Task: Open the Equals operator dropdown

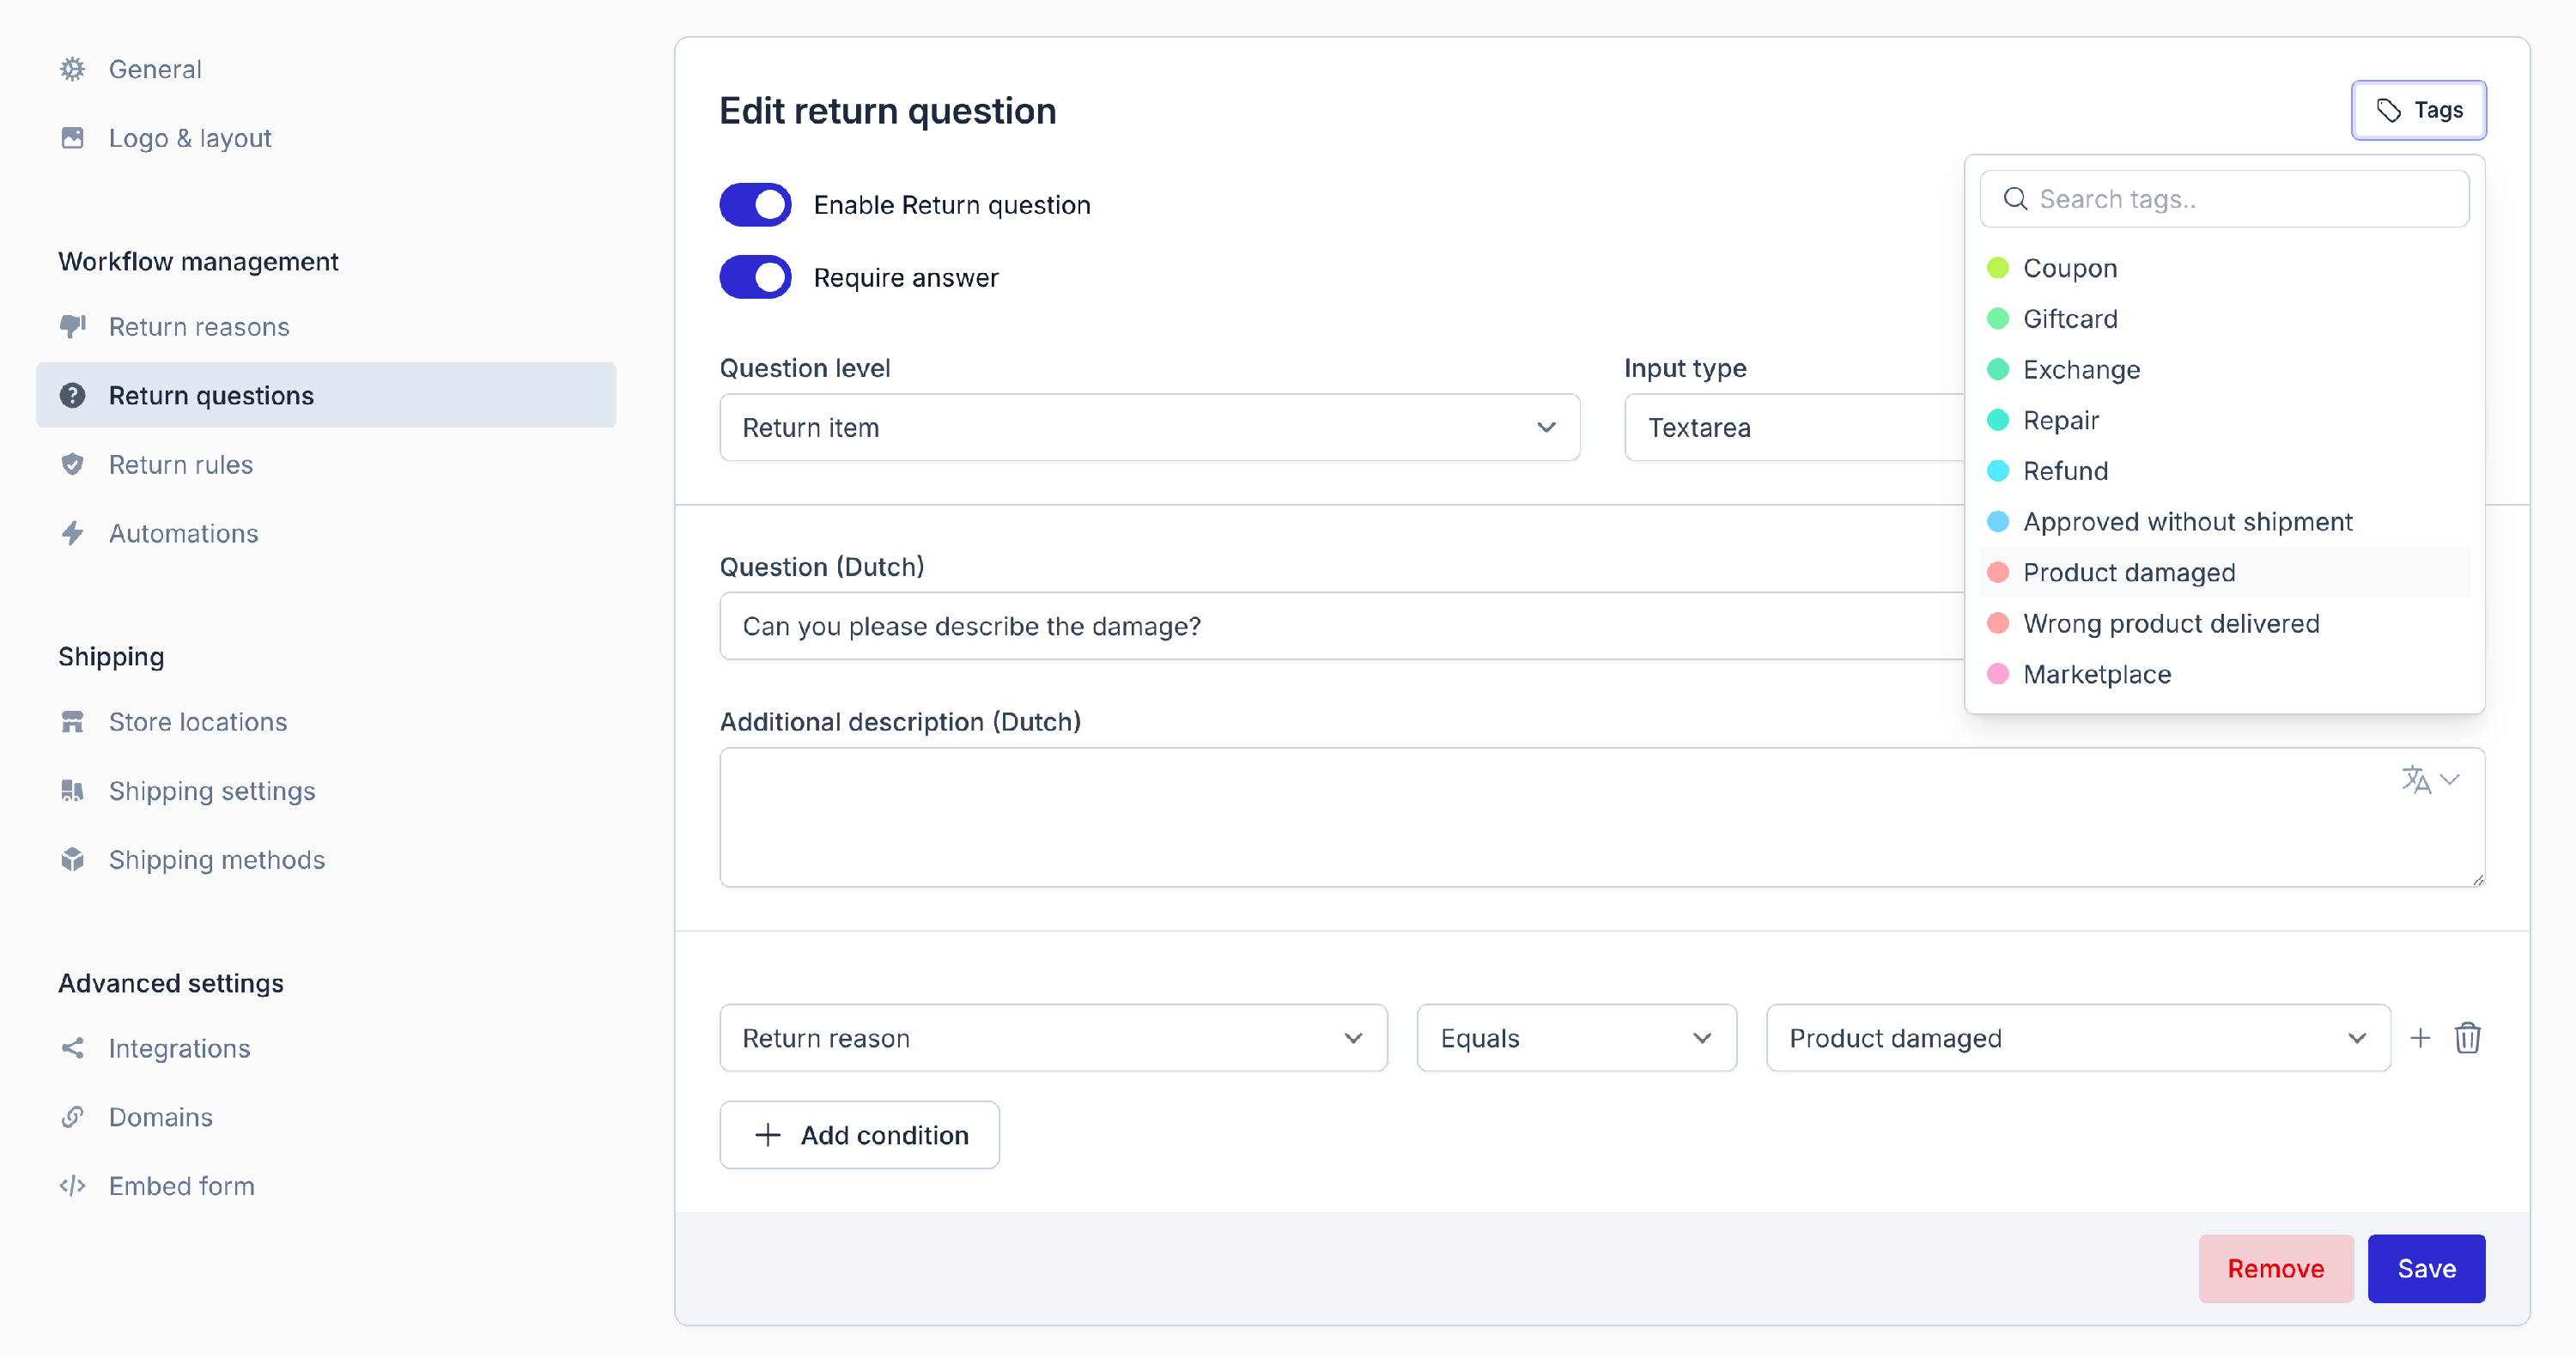Action: (1576, 1038)
